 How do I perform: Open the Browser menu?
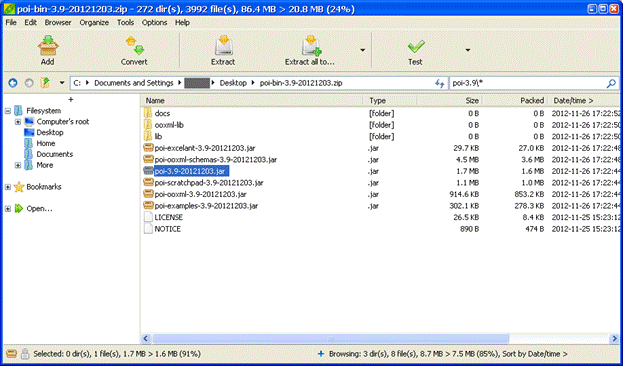[x=58, y=23]
